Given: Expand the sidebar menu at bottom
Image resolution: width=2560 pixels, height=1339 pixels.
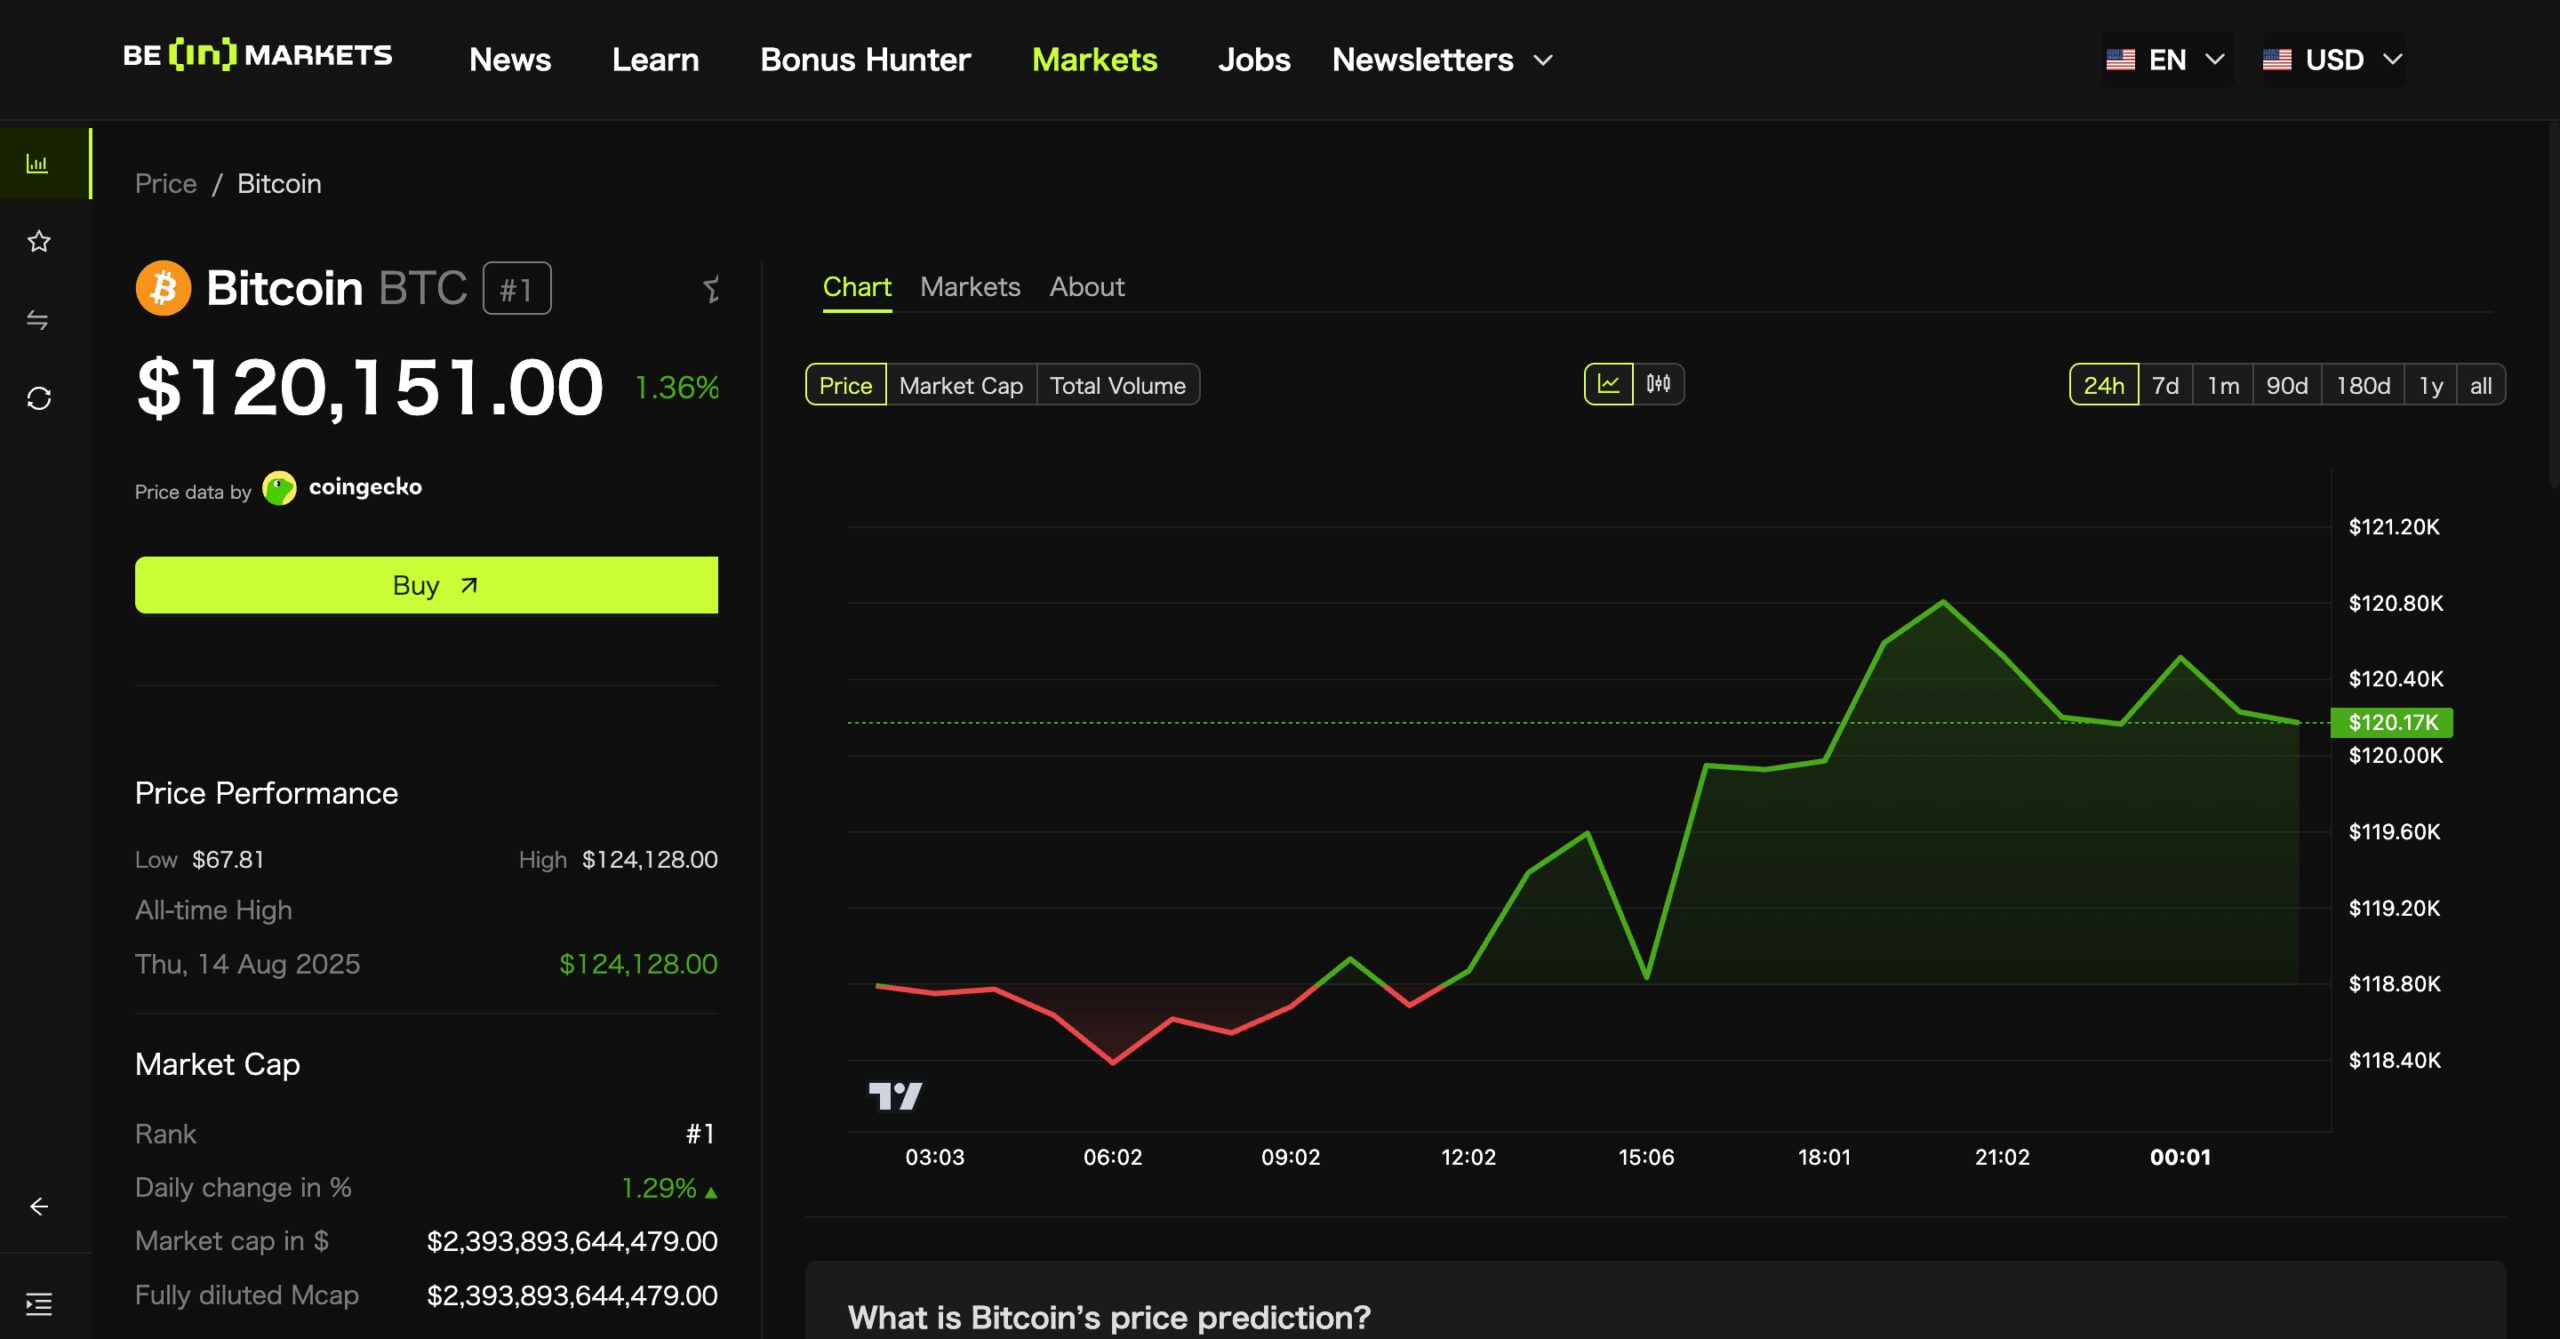Looking at the screenshot, I should [x=38, y=1303].
